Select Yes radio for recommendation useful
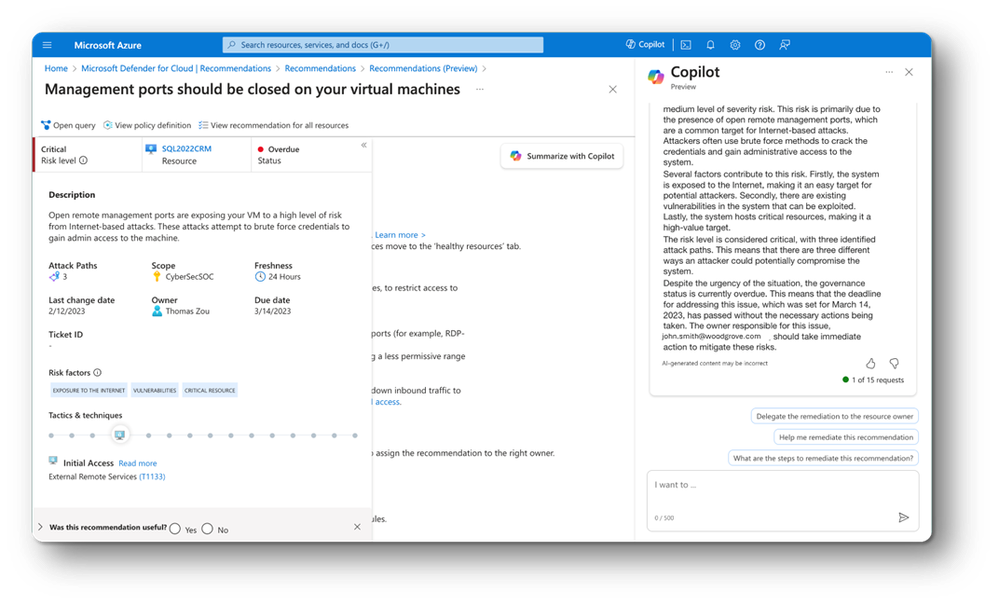Viewport: 999px width, 609px height. point(175,529)
